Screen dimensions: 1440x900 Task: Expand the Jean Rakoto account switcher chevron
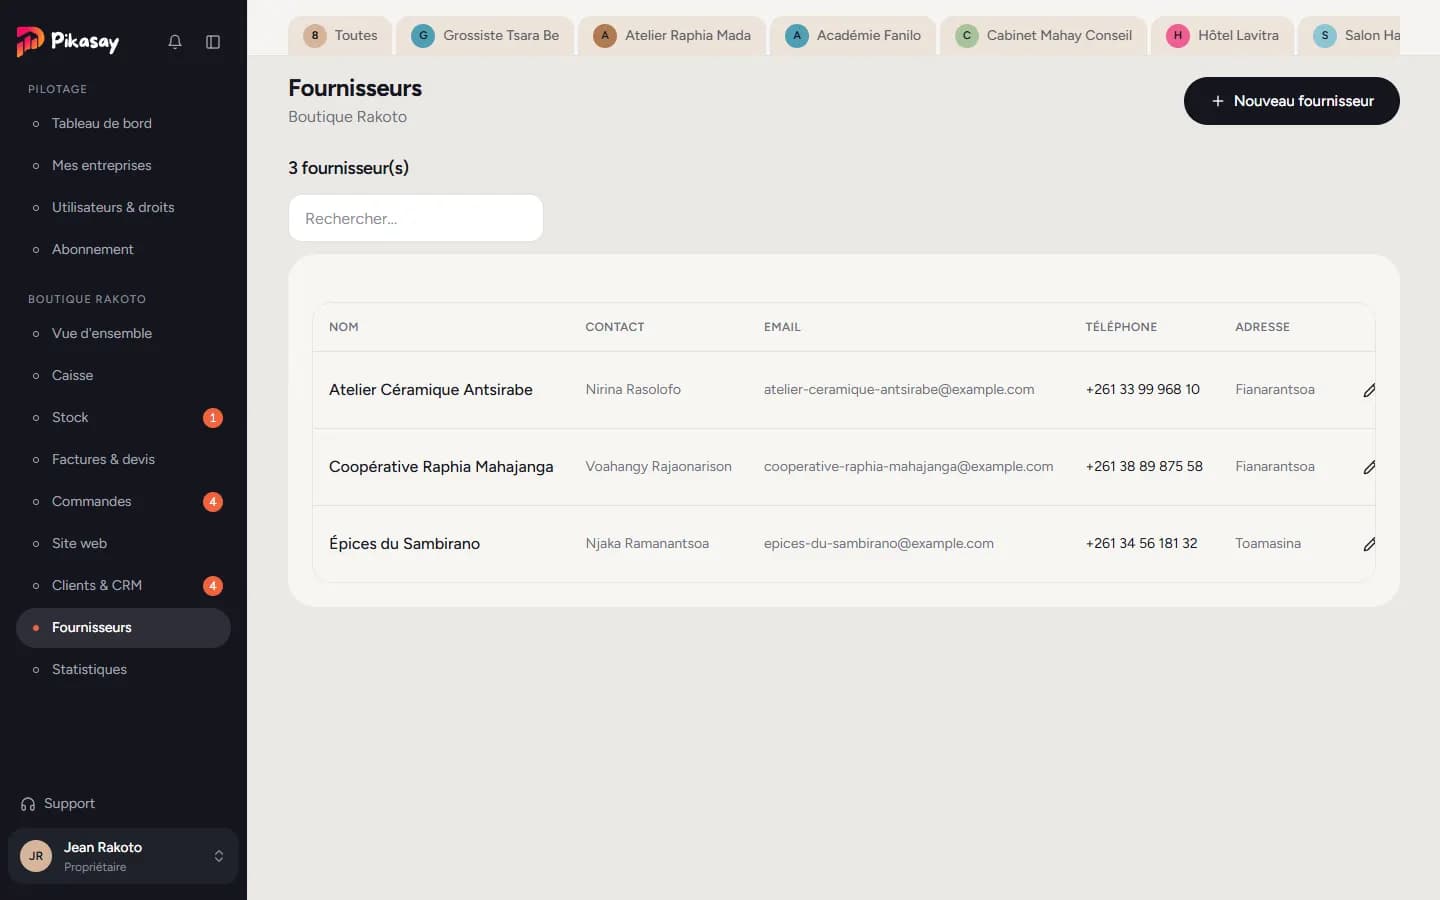[x=219, y=856]
